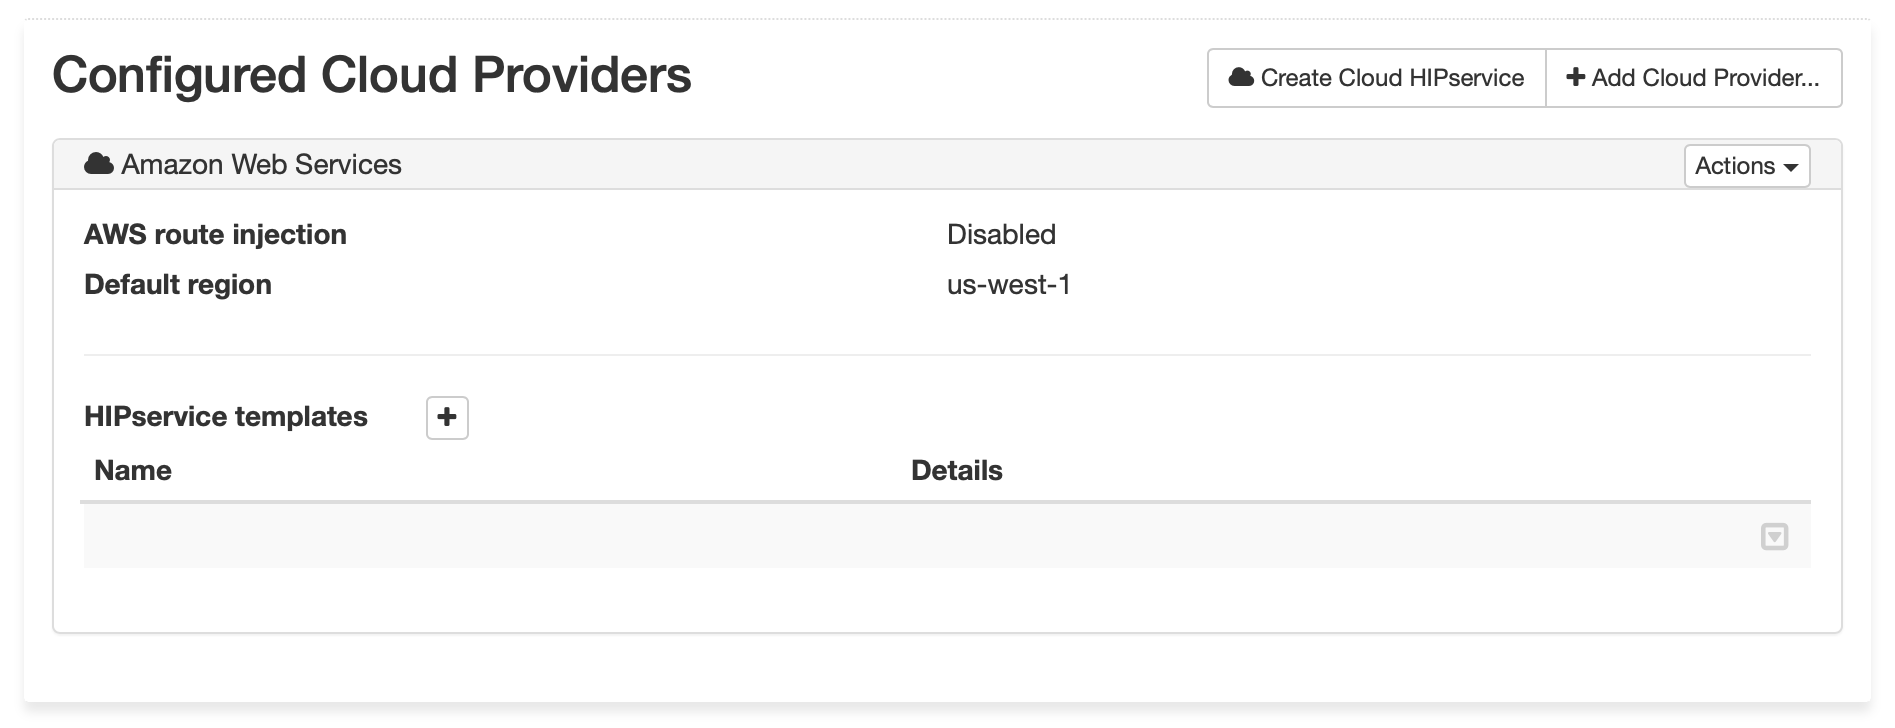1895x728 pixels.
Task: Click the Add Cloud Provider button
Action: coord(1694,78)
